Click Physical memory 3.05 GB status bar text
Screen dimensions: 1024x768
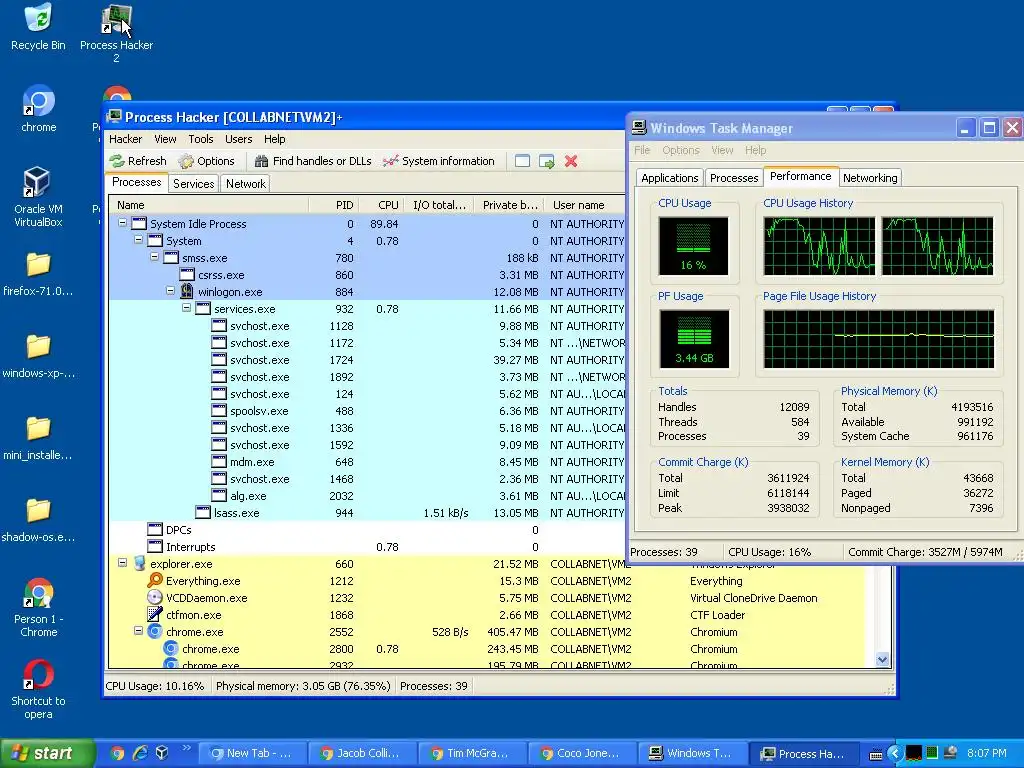point(303,686)
